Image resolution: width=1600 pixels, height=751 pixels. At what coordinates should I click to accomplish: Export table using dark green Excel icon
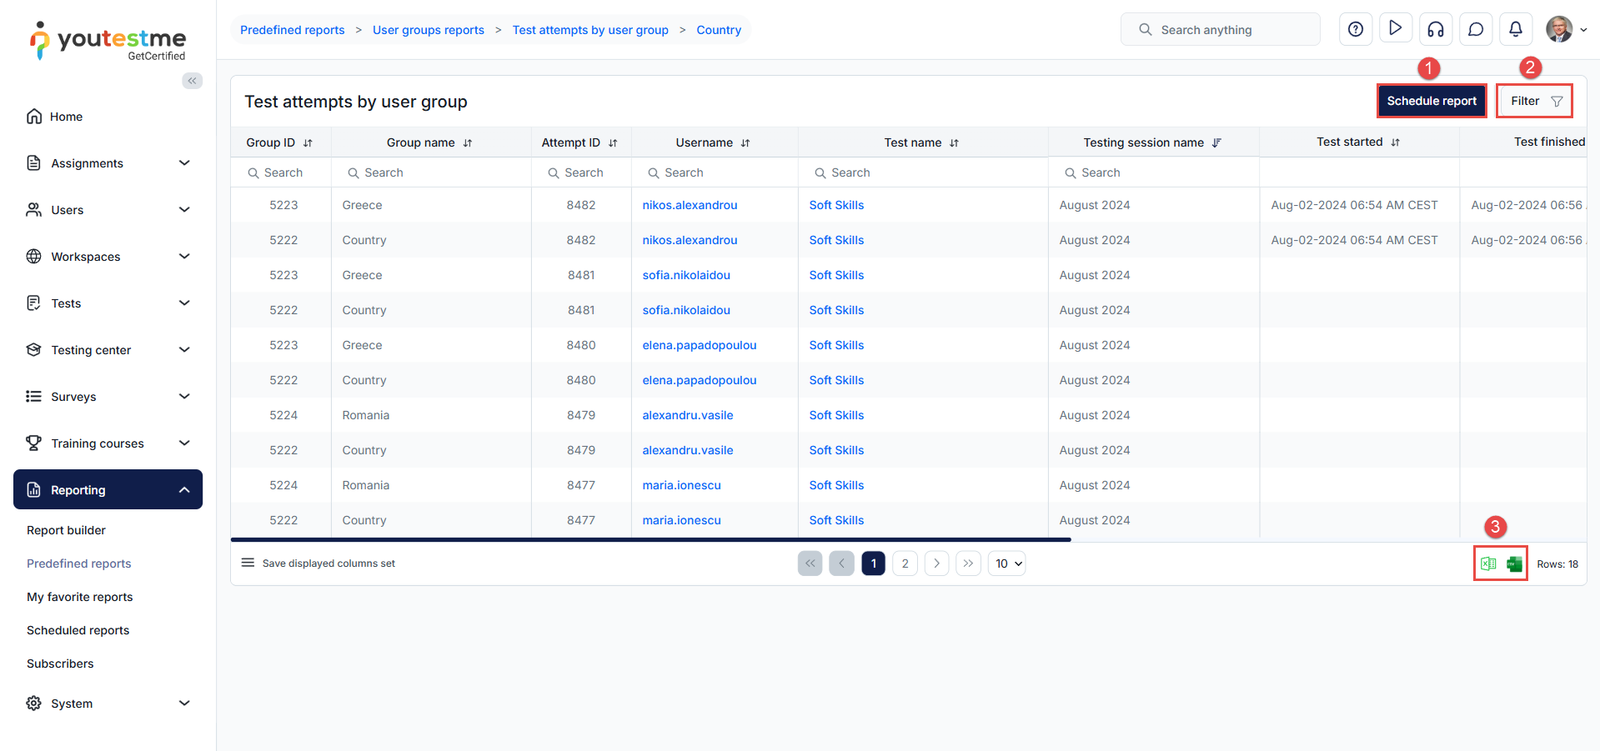click(x=1514, y=564)
